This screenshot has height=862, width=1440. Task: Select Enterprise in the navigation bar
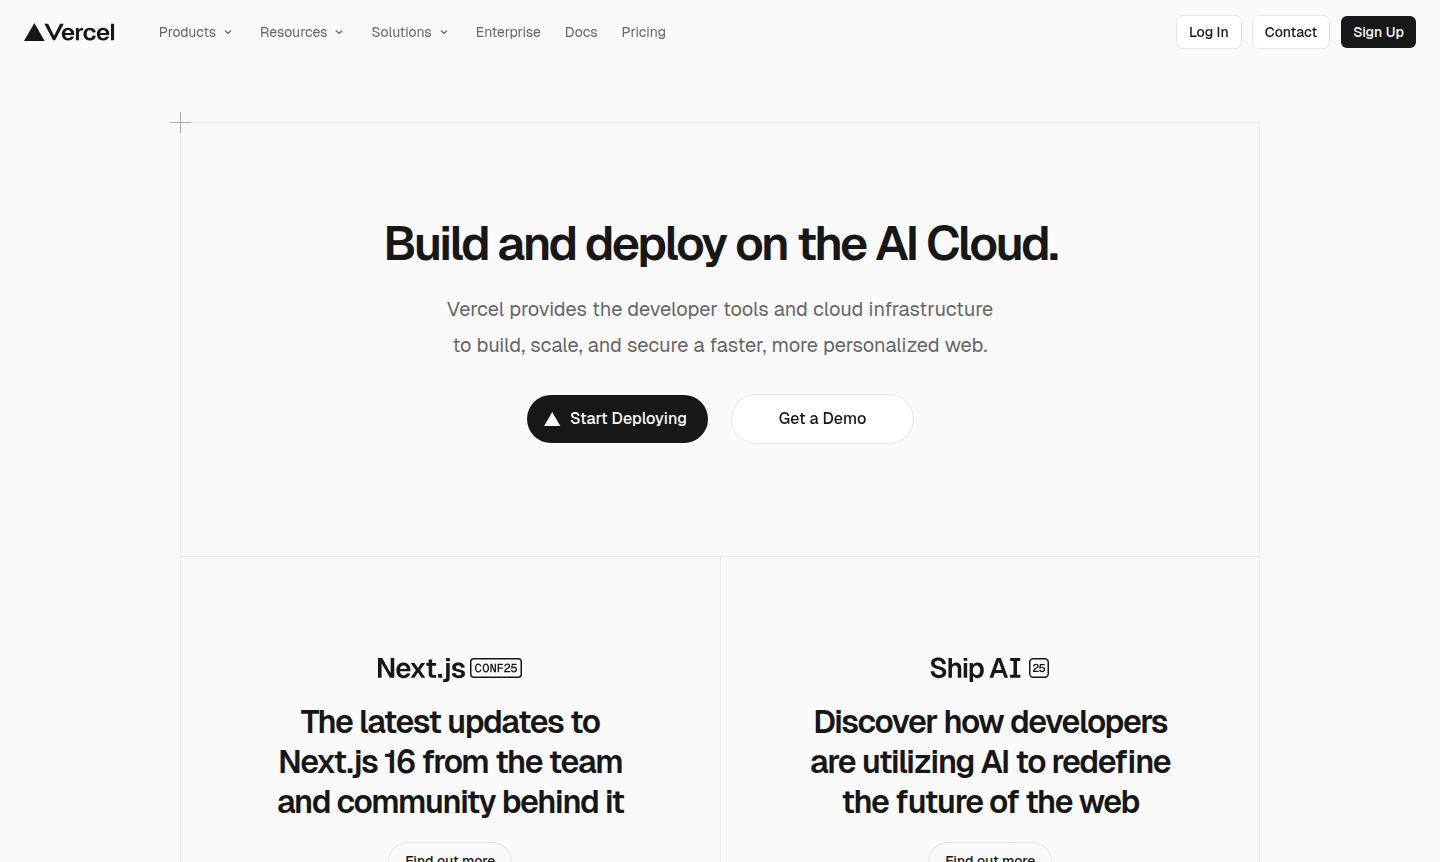click(x=508, y=32)
